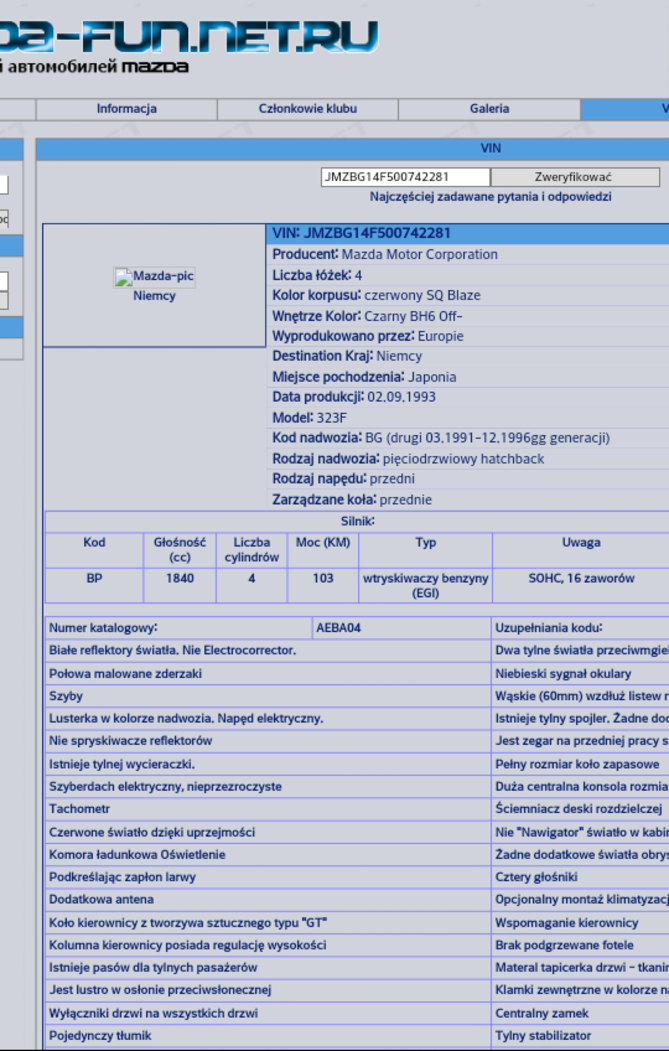Viewport: 669px width, 1051px height.
Task: Click the 'Kod' column header
Action: tap(94, 550)
